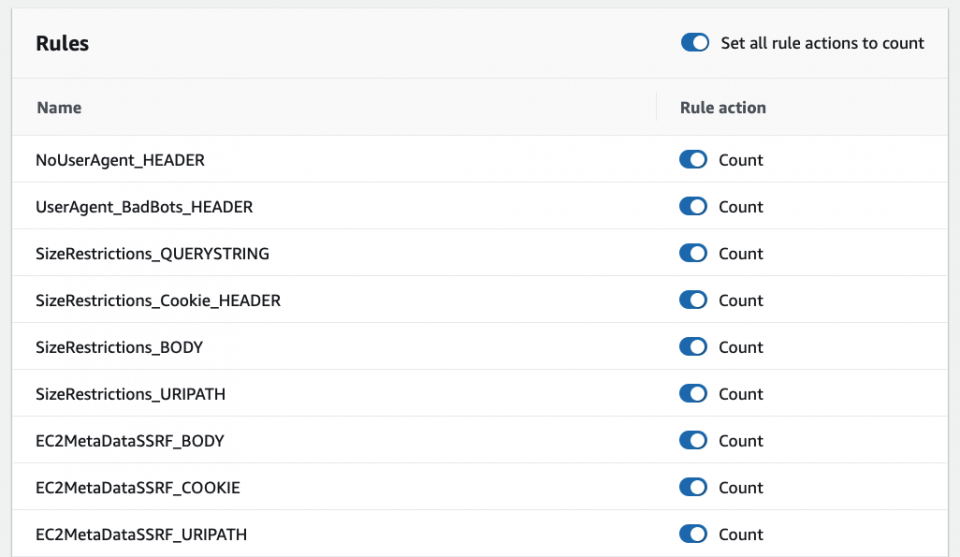Click Set all rule actions to count label
This screenshot has width=960, height=557.
click(822, 43)
